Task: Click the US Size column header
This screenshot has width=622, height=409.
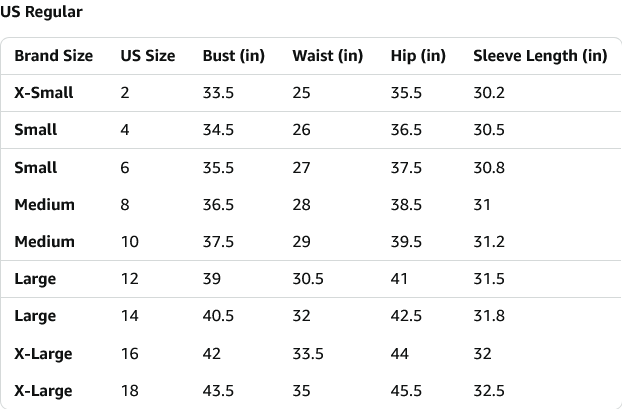Action: [147, 56]
